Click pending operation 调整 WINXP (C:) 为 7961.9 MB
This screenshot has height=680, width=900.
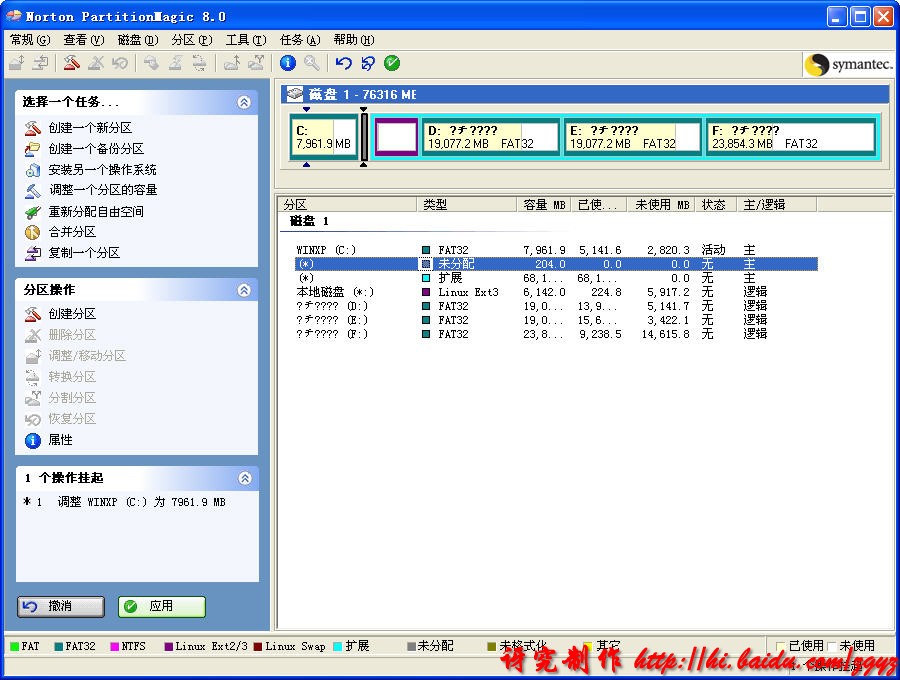pyautogui.click(x=125, y=502)
